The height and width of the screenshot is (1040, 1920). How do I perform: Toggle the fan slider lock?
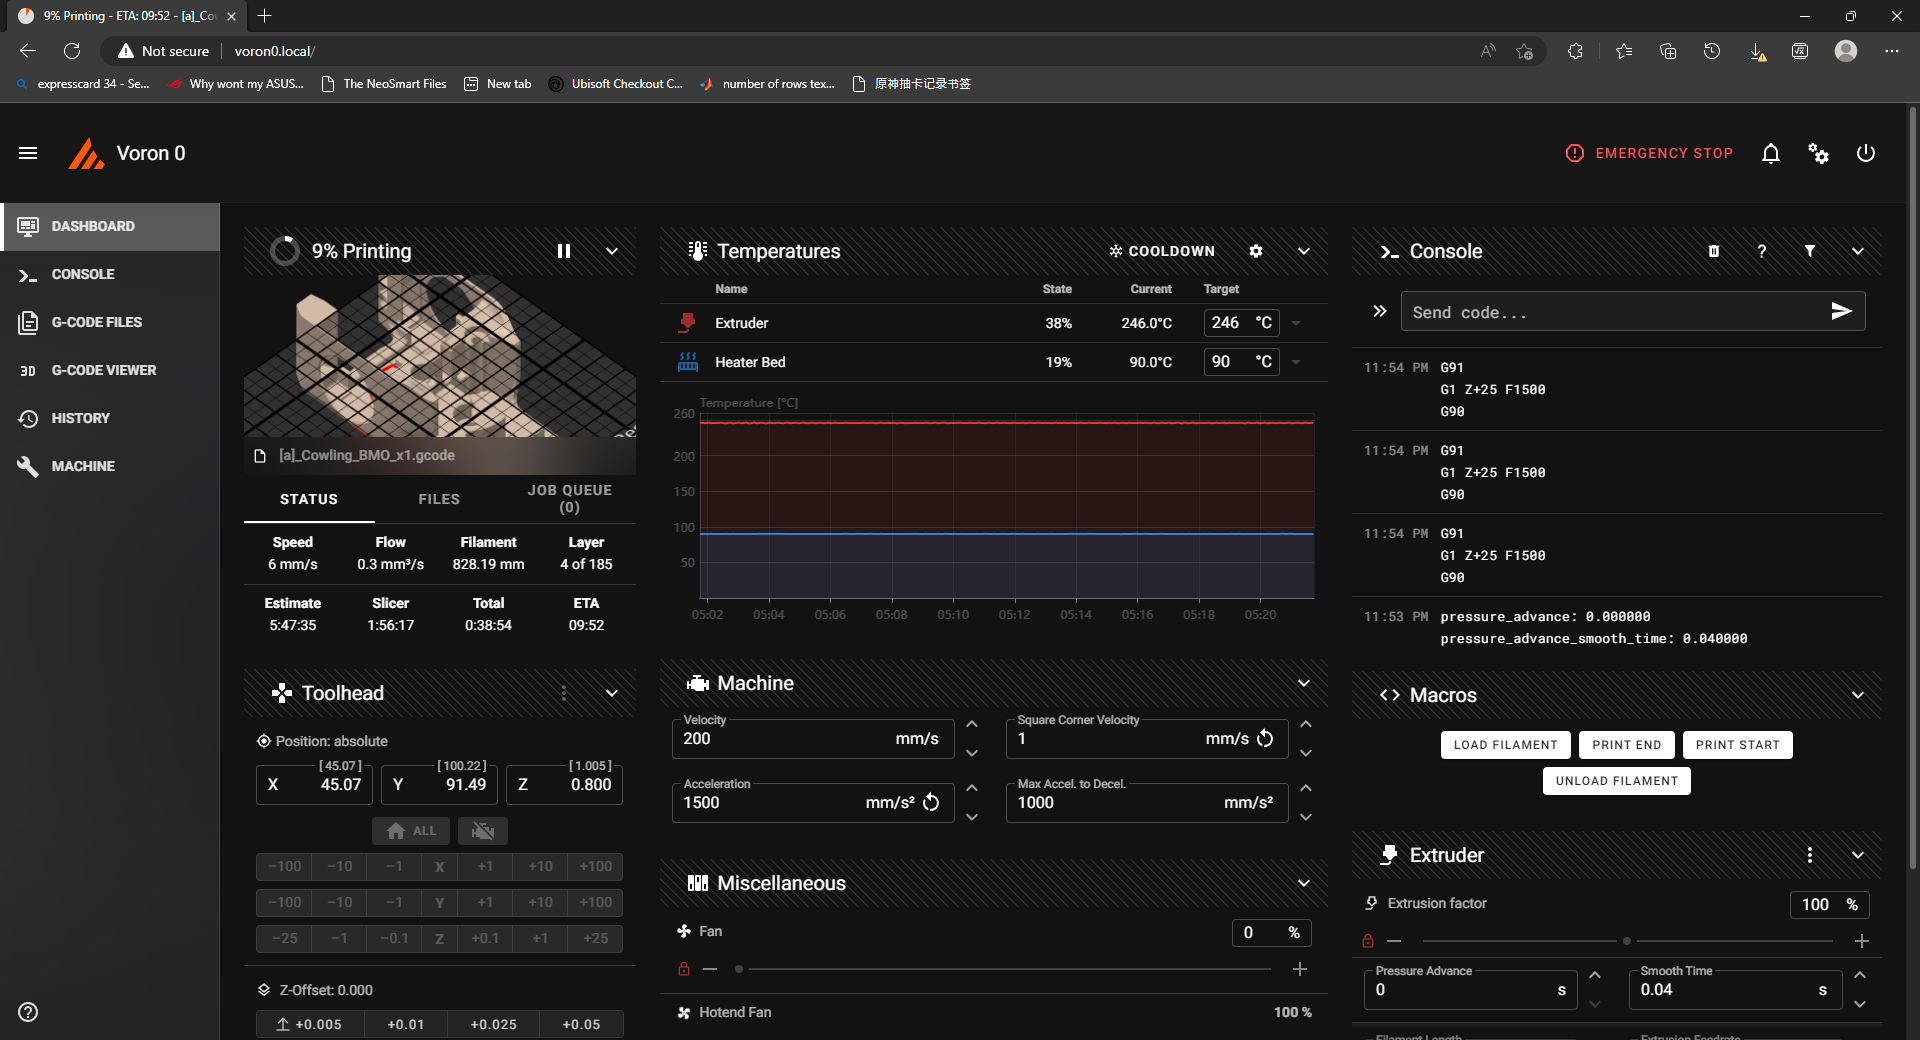tap(684, 969)
